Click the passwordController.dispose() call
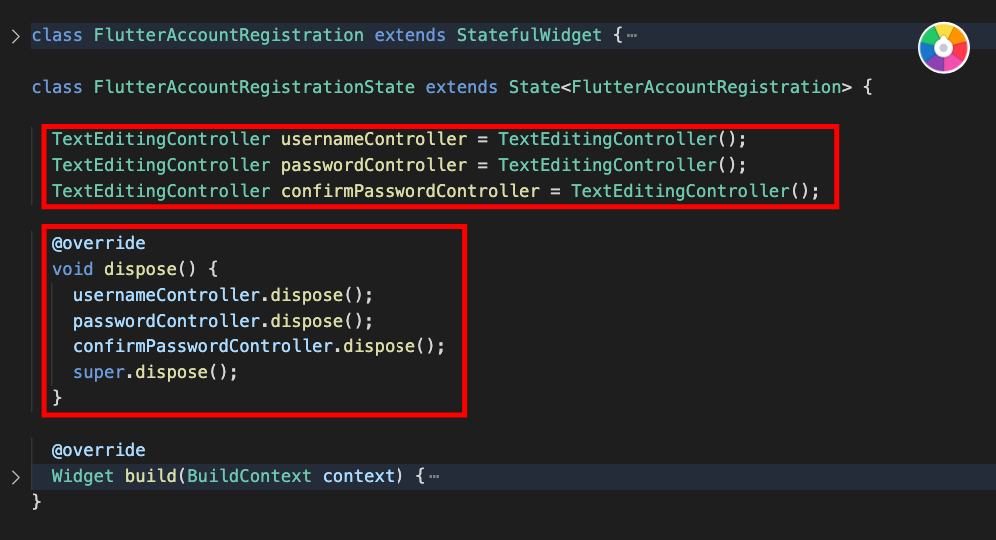Viewport: 996px width, 540px height. click(222, 321)
